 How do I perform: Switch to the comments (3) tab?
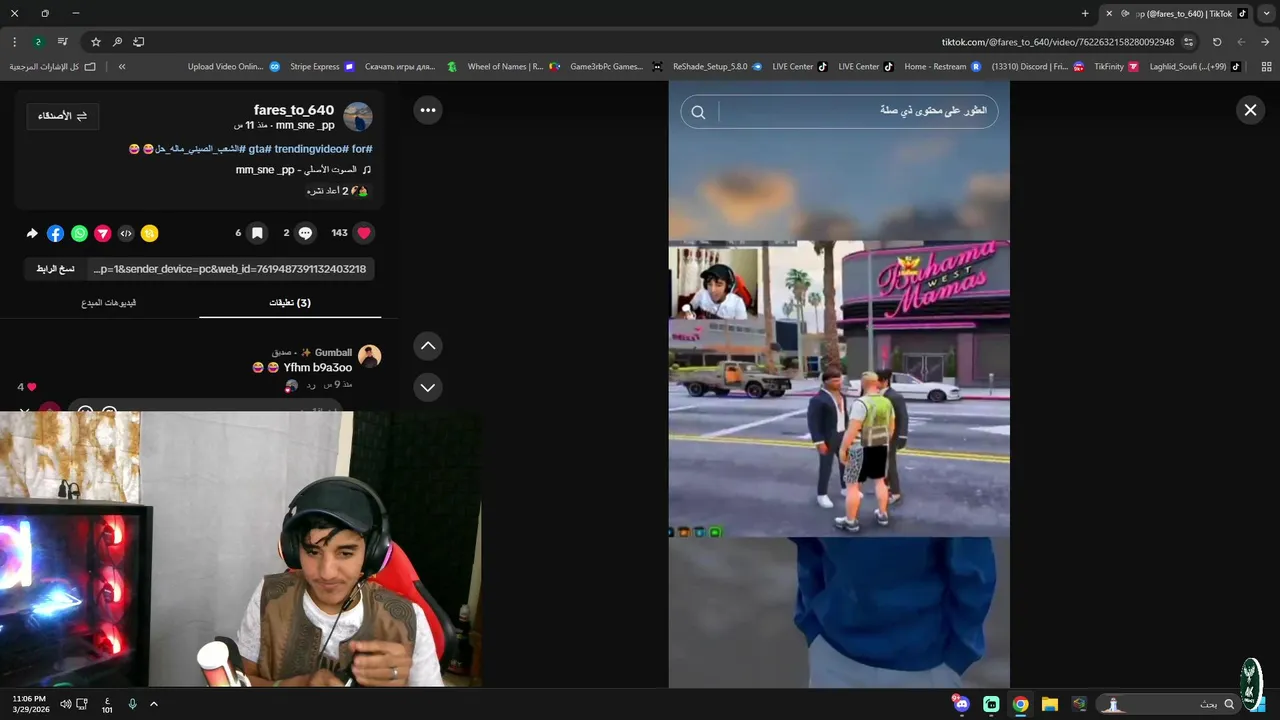coord(290,302)
